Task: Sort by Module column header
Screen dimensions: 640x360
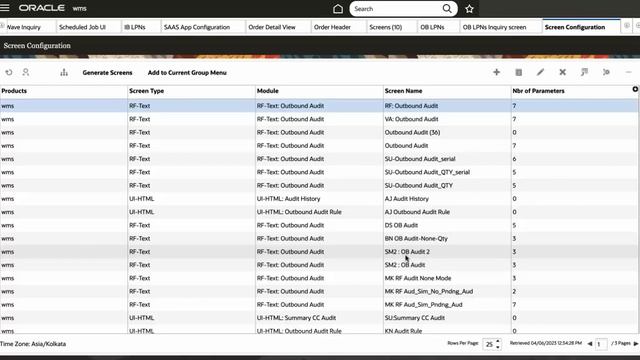Action: pyautogui.click(x=268, y=91)
